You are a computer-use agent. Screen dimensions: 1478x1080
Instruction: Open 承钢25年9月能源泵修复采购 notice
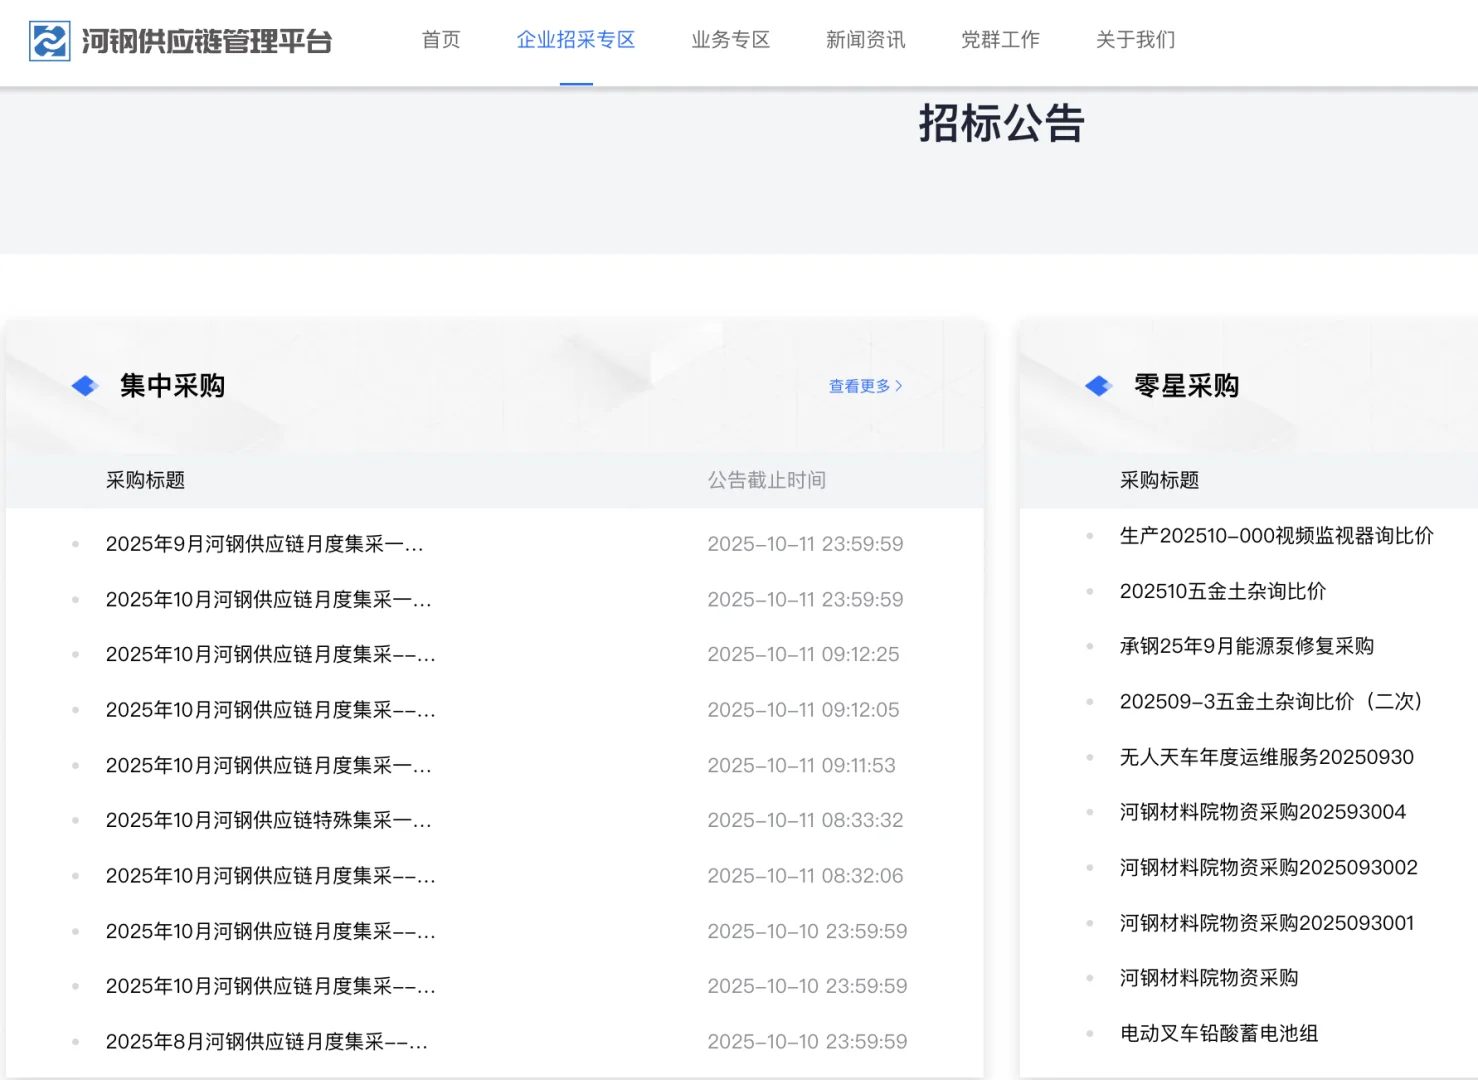pyautogui.click(x=1247, y=646)
